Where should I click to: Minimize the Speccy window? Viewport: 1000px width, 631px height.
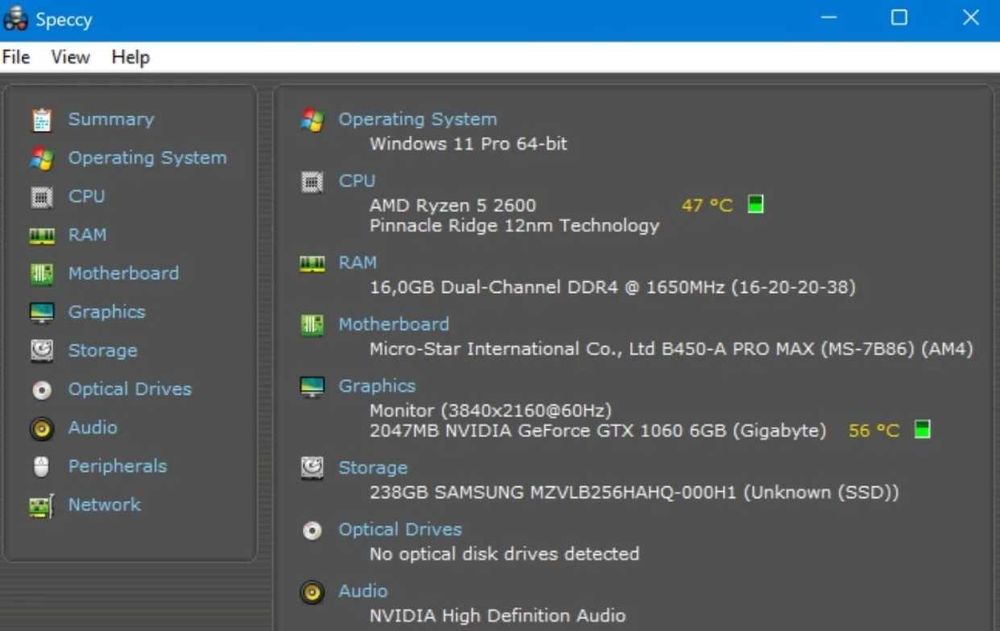[828, 18]
